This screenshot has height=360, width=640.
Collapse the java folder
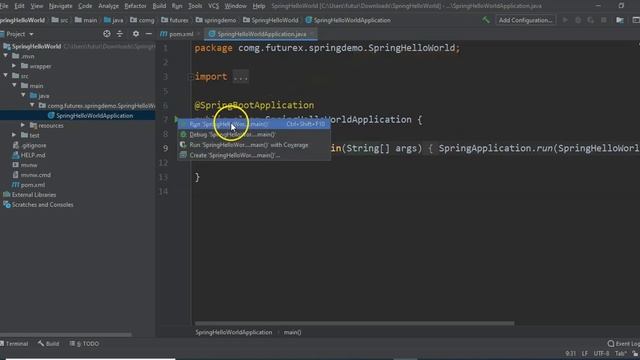[23, 95]
